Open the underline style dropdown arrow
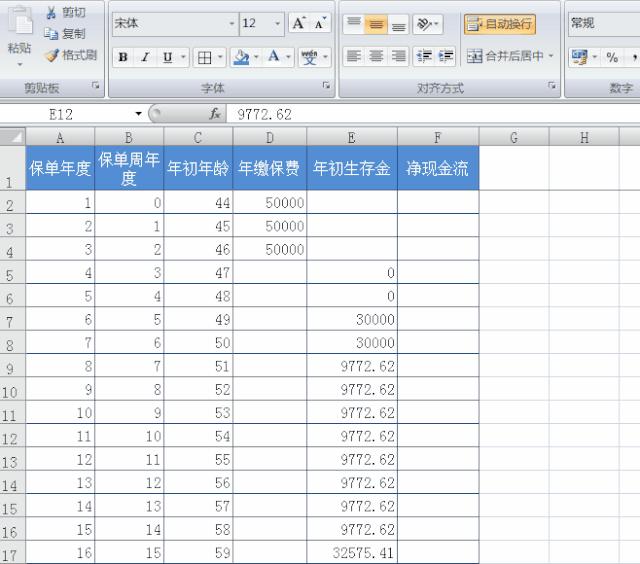 click(x=183, y=57)
